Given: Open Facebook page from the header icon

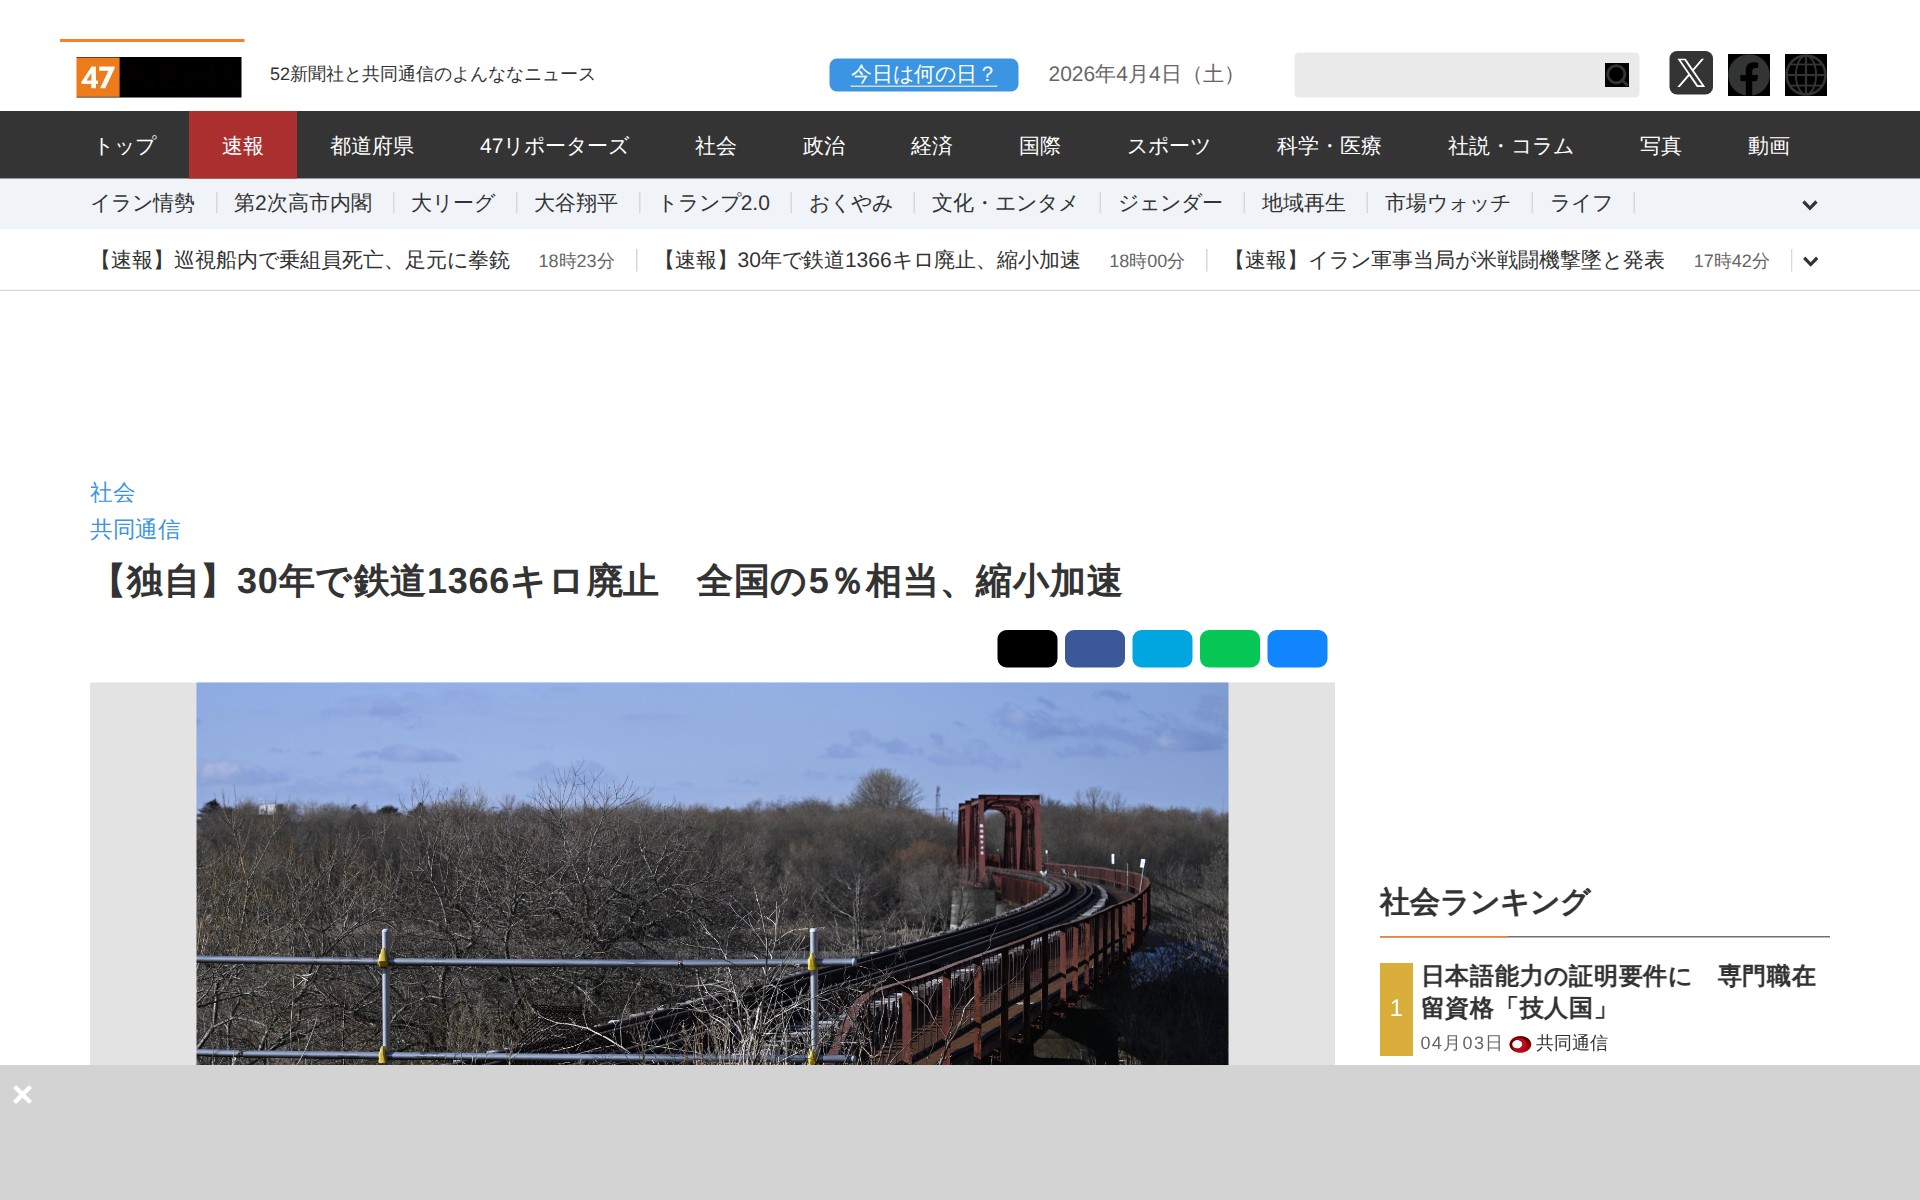Looking at the screenshot, I should pyautogui.click(x=1748, y=75).
